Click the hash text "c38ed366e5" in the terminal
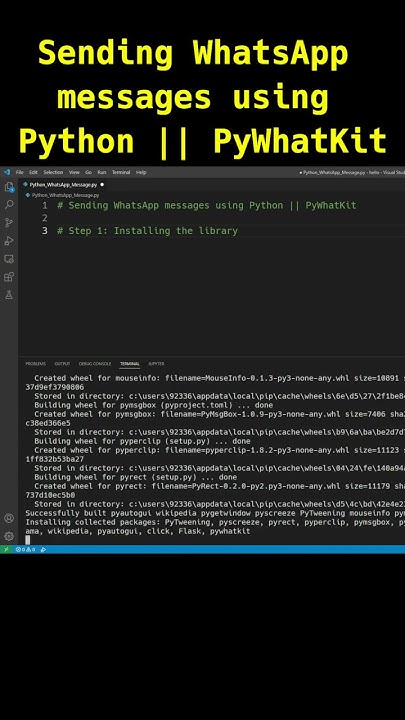The width and height of the screenshot is (405, 720). pyautogui.click(x=48, y=423)
